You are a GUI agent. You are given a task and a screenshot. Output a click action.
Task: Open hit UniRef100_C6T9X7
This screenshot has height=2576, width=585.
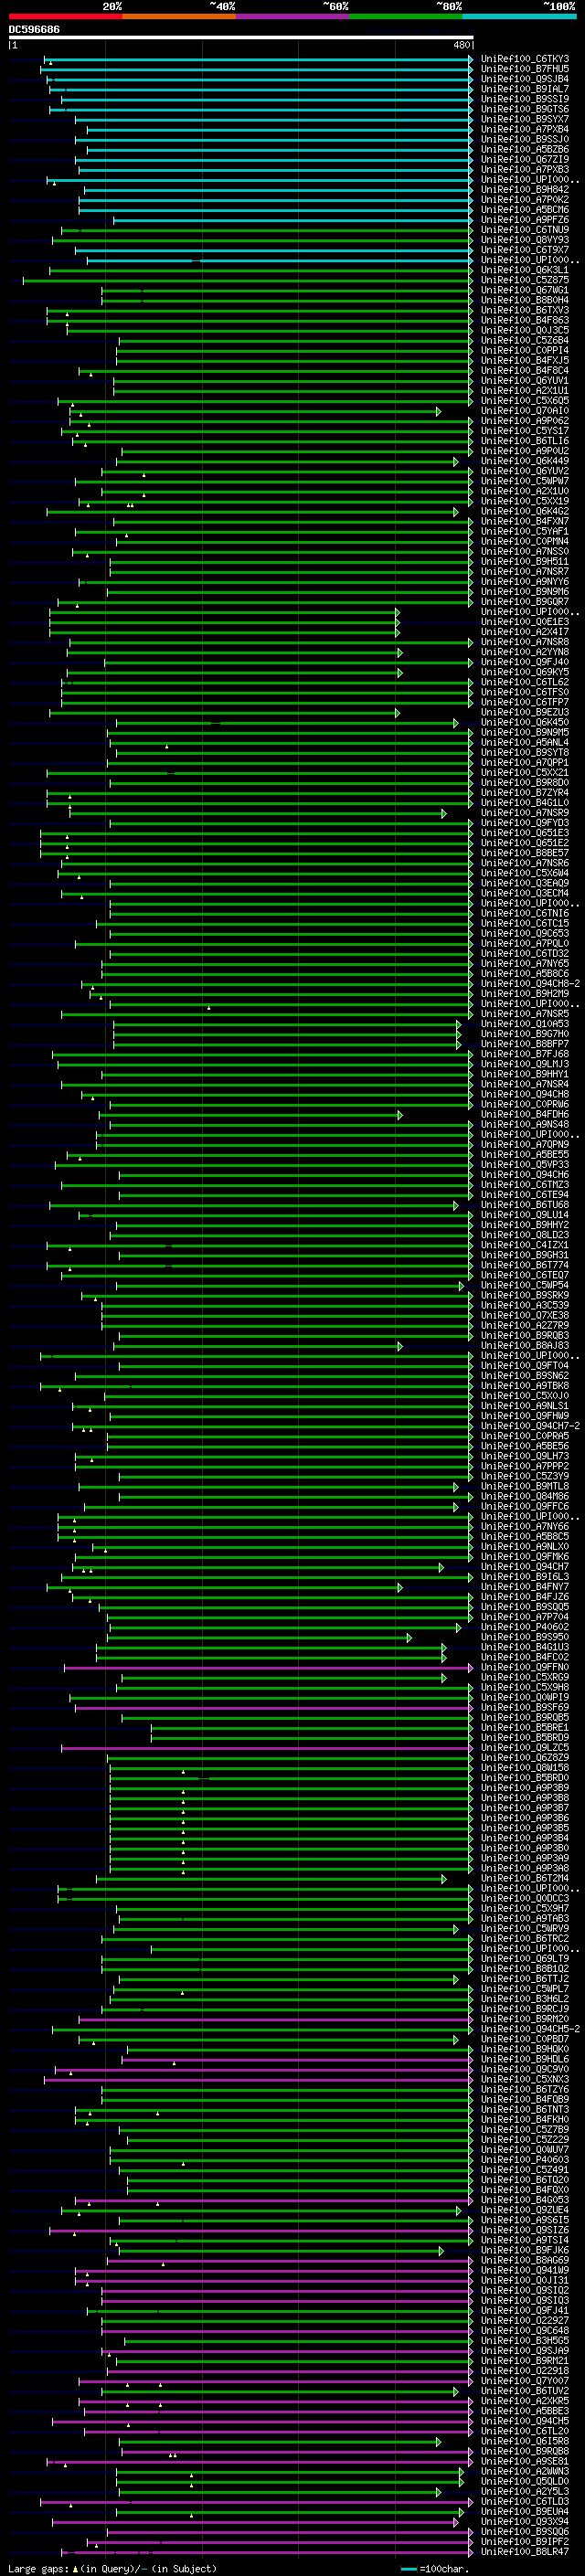[525, 250]
